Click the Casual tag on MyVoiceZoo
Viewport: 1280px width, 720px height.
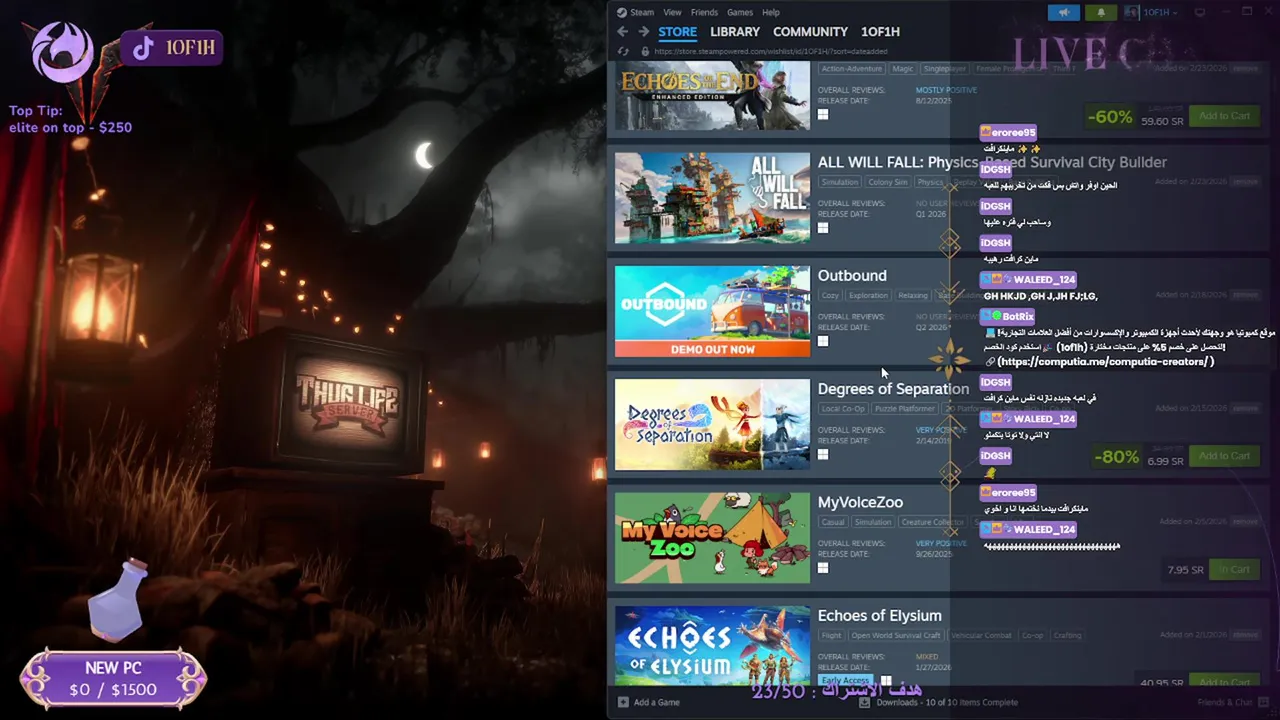(832, 522)
